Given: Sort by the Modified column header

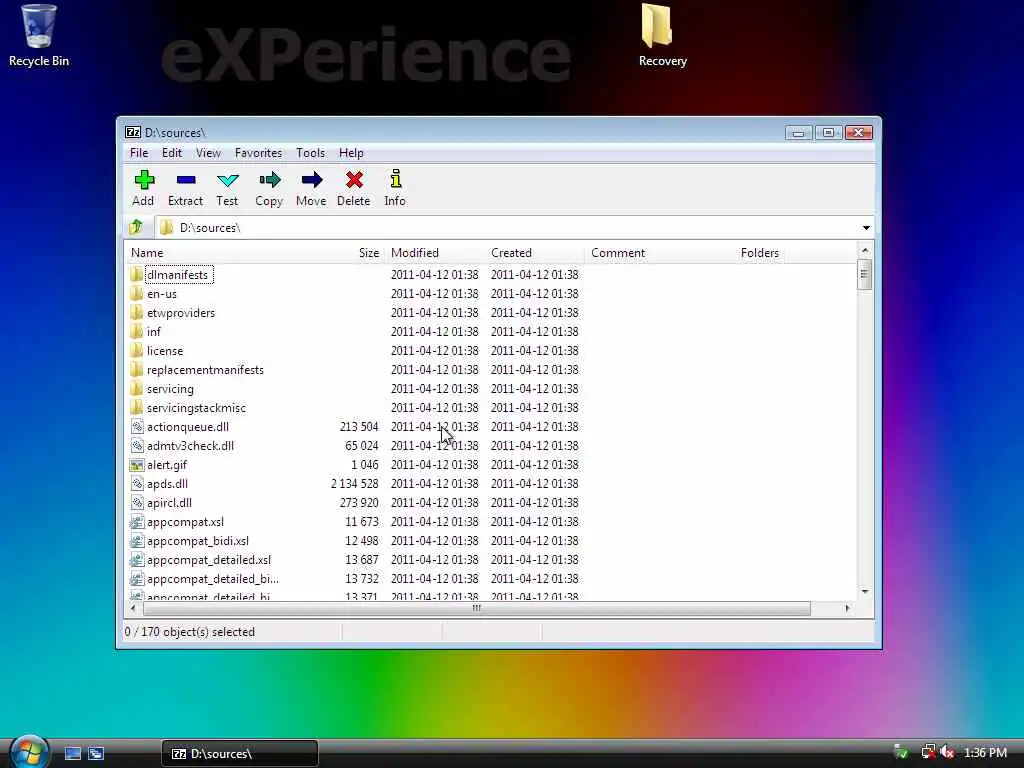Looking at the screenshot, I should click(x=436, y=253).
